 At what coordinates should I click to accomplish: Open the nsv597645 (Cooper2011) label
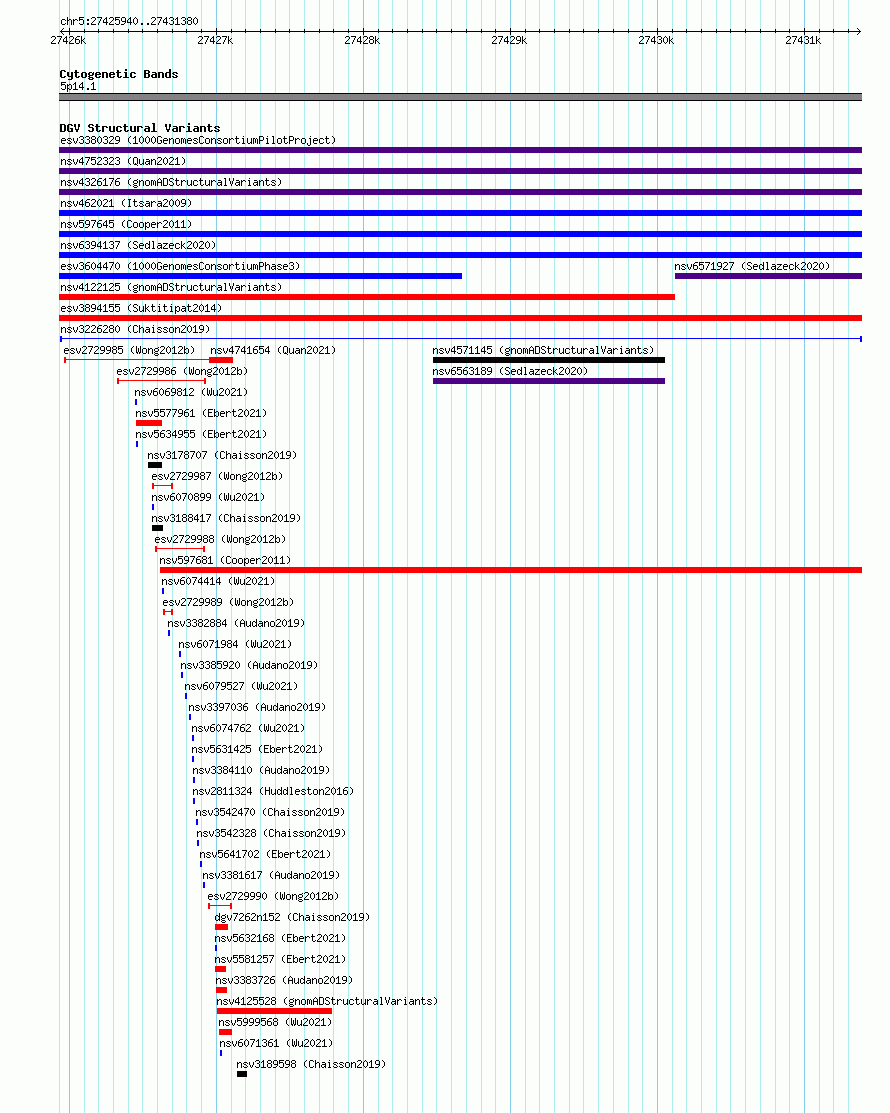click(126, 224)
